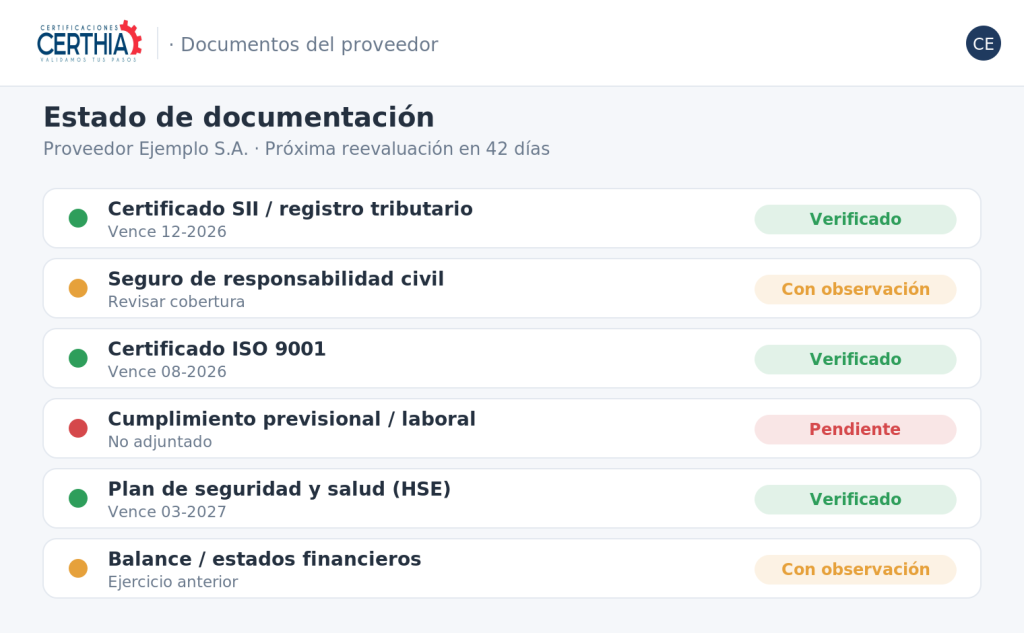Open Balance / estados financieros item

tap(512, 568)
